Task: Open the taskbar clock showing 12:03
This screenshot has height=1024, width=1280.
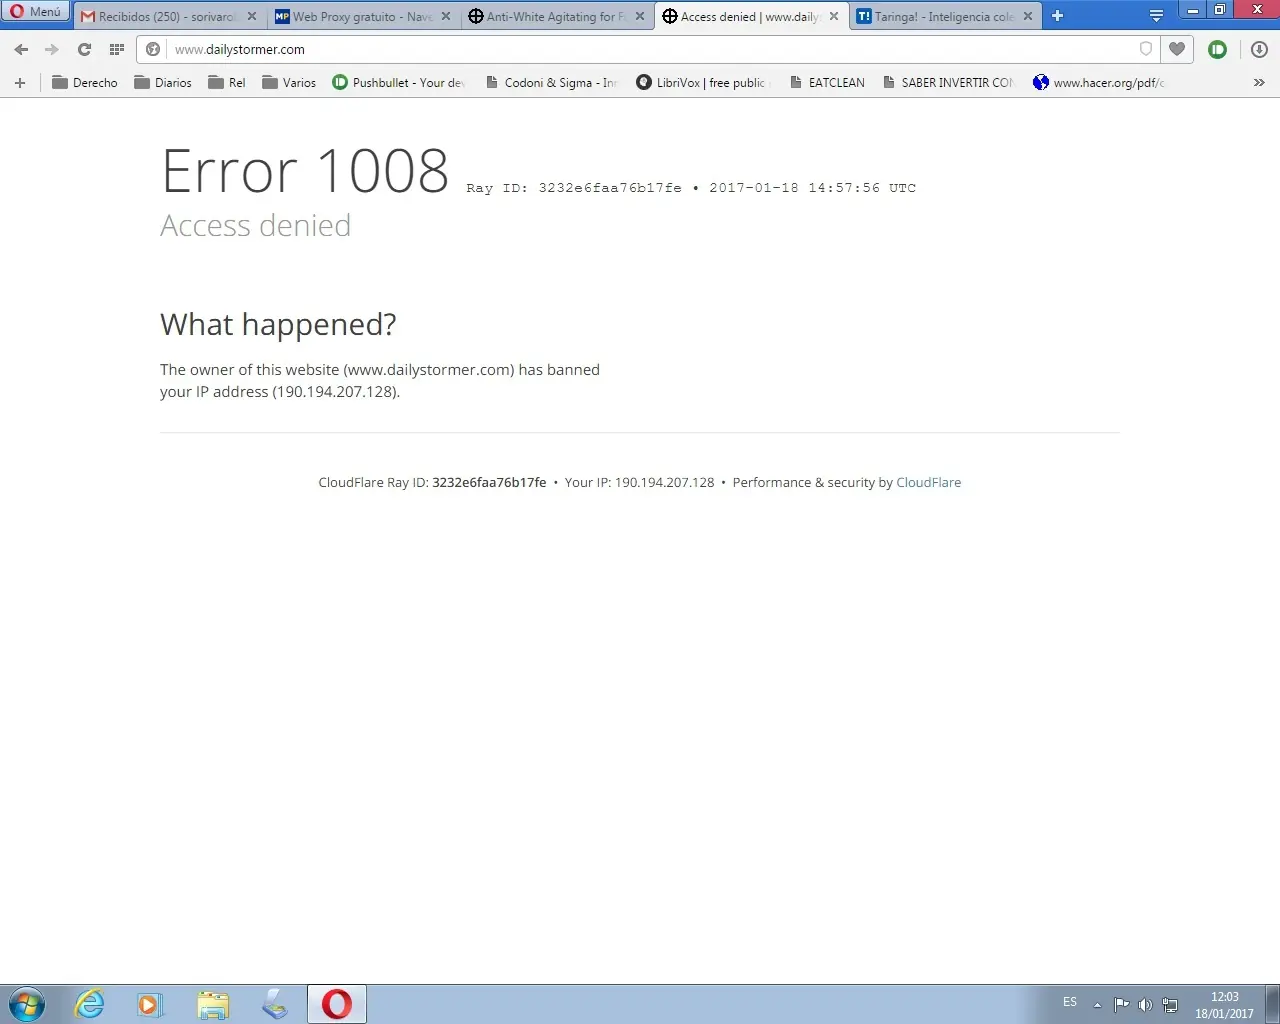Action: pyautogui.click(x=1224, y=1005)
